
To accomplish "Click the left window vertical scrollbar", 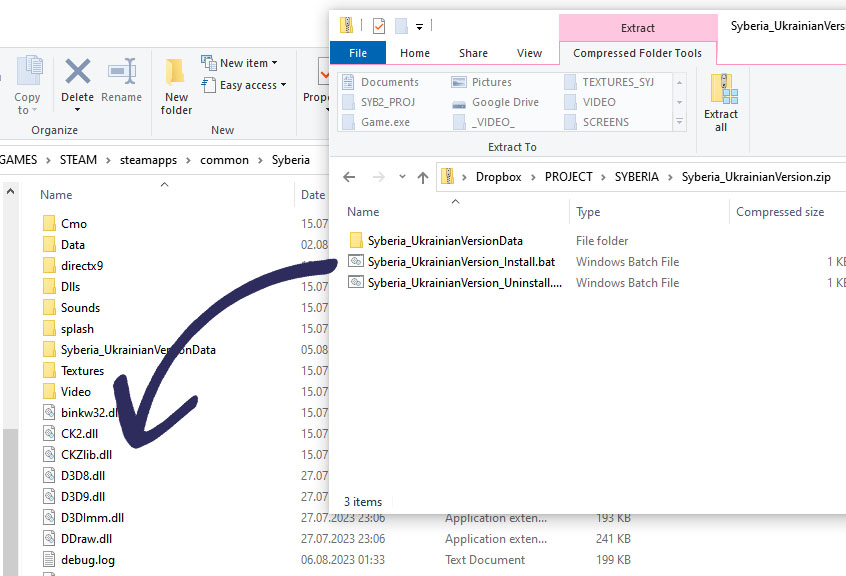I will (x=10, y=378).
